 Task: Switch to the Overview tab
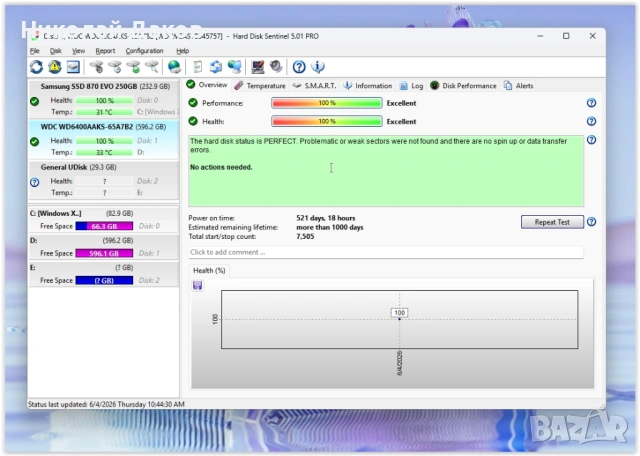point(207,85)
